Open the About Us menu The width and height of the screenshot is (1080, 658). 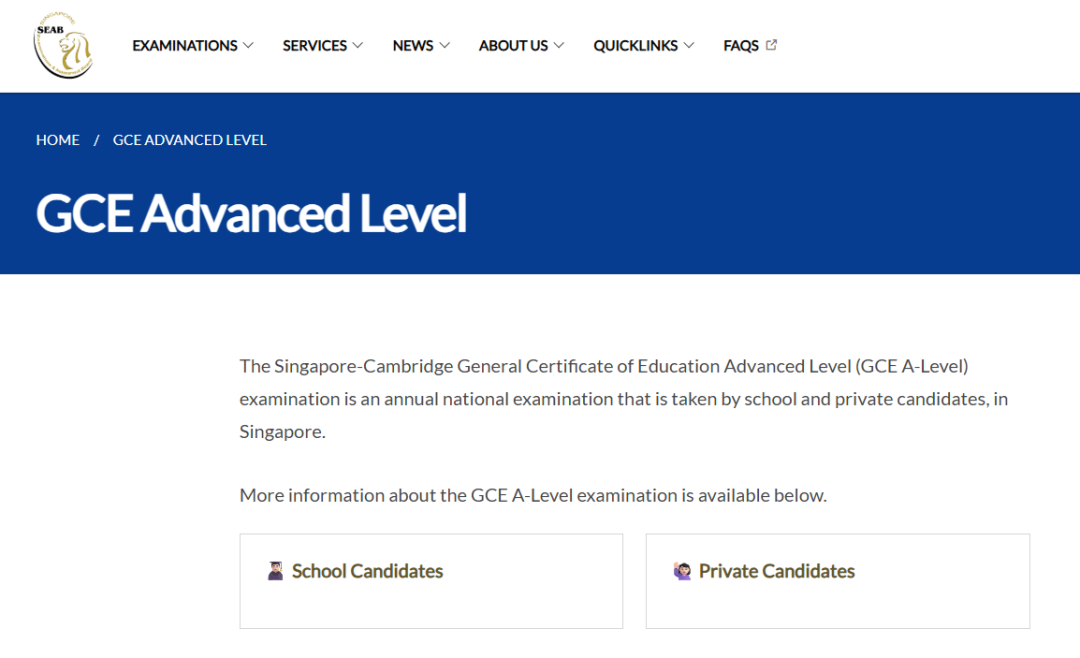(513, 45)
